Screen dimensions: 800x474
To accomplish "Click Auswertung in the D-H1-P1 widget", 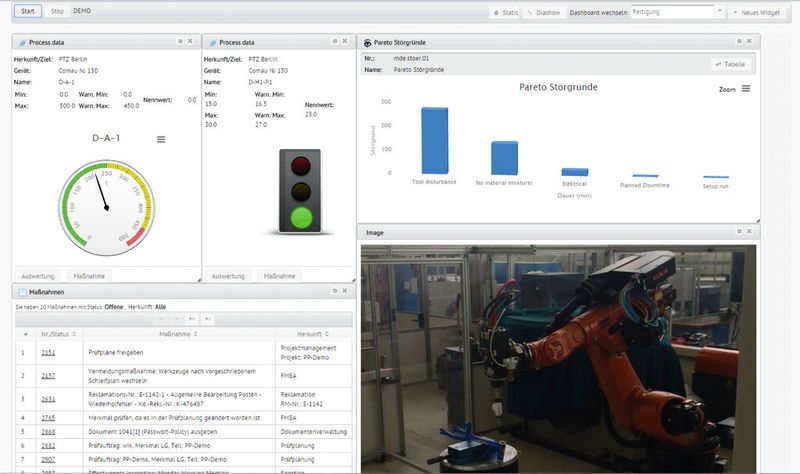I will (228, 276).
